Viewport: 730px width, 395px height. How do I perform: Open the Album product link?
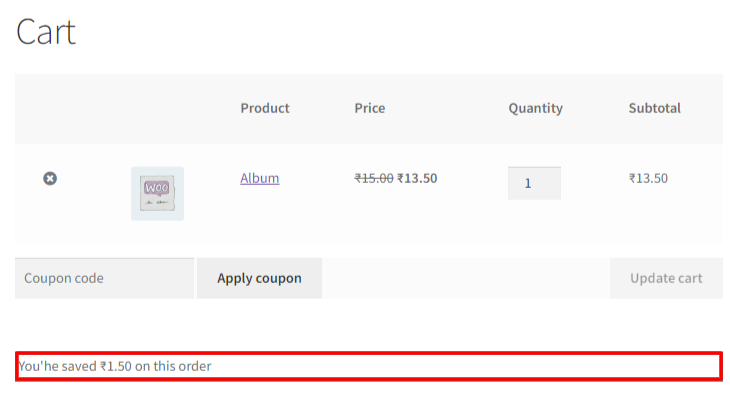coord(260,178)
